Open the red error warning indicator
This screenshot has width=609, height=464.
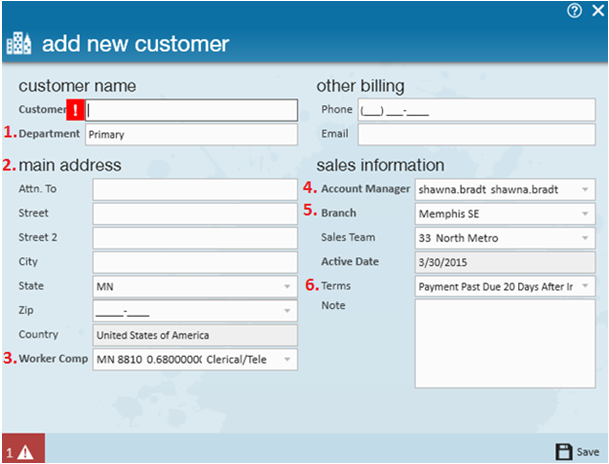23,448
